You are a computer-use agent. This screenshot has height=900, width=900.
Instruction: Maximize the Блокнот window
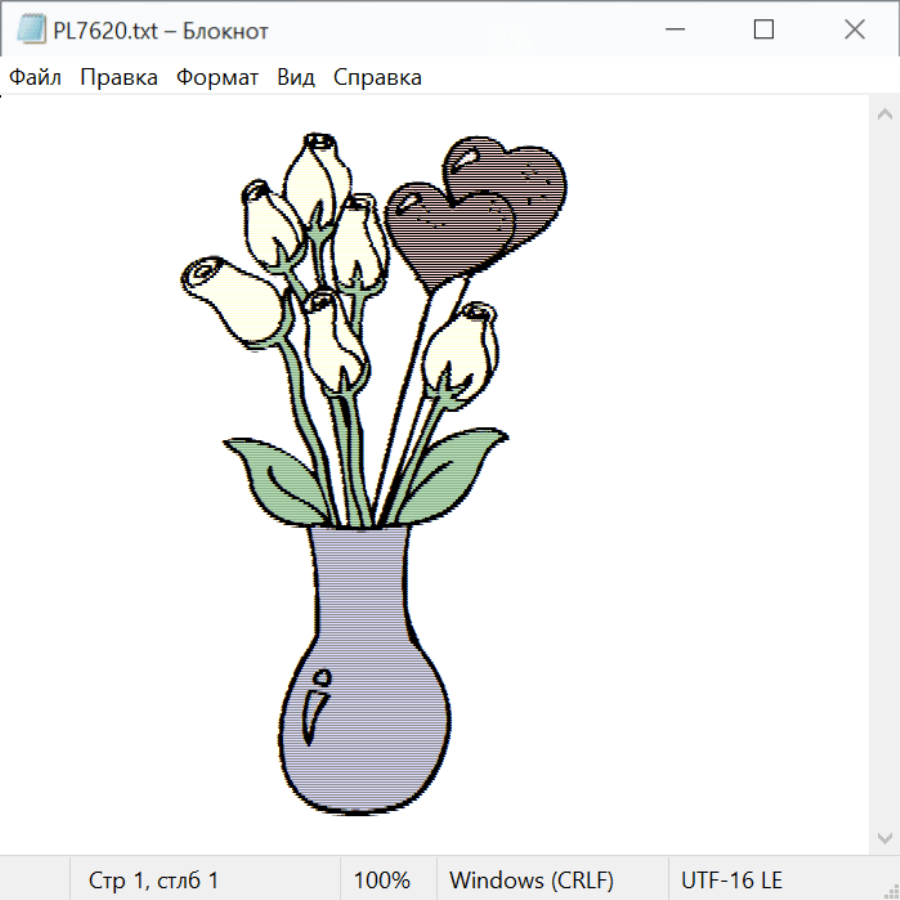tap(763, 30)
